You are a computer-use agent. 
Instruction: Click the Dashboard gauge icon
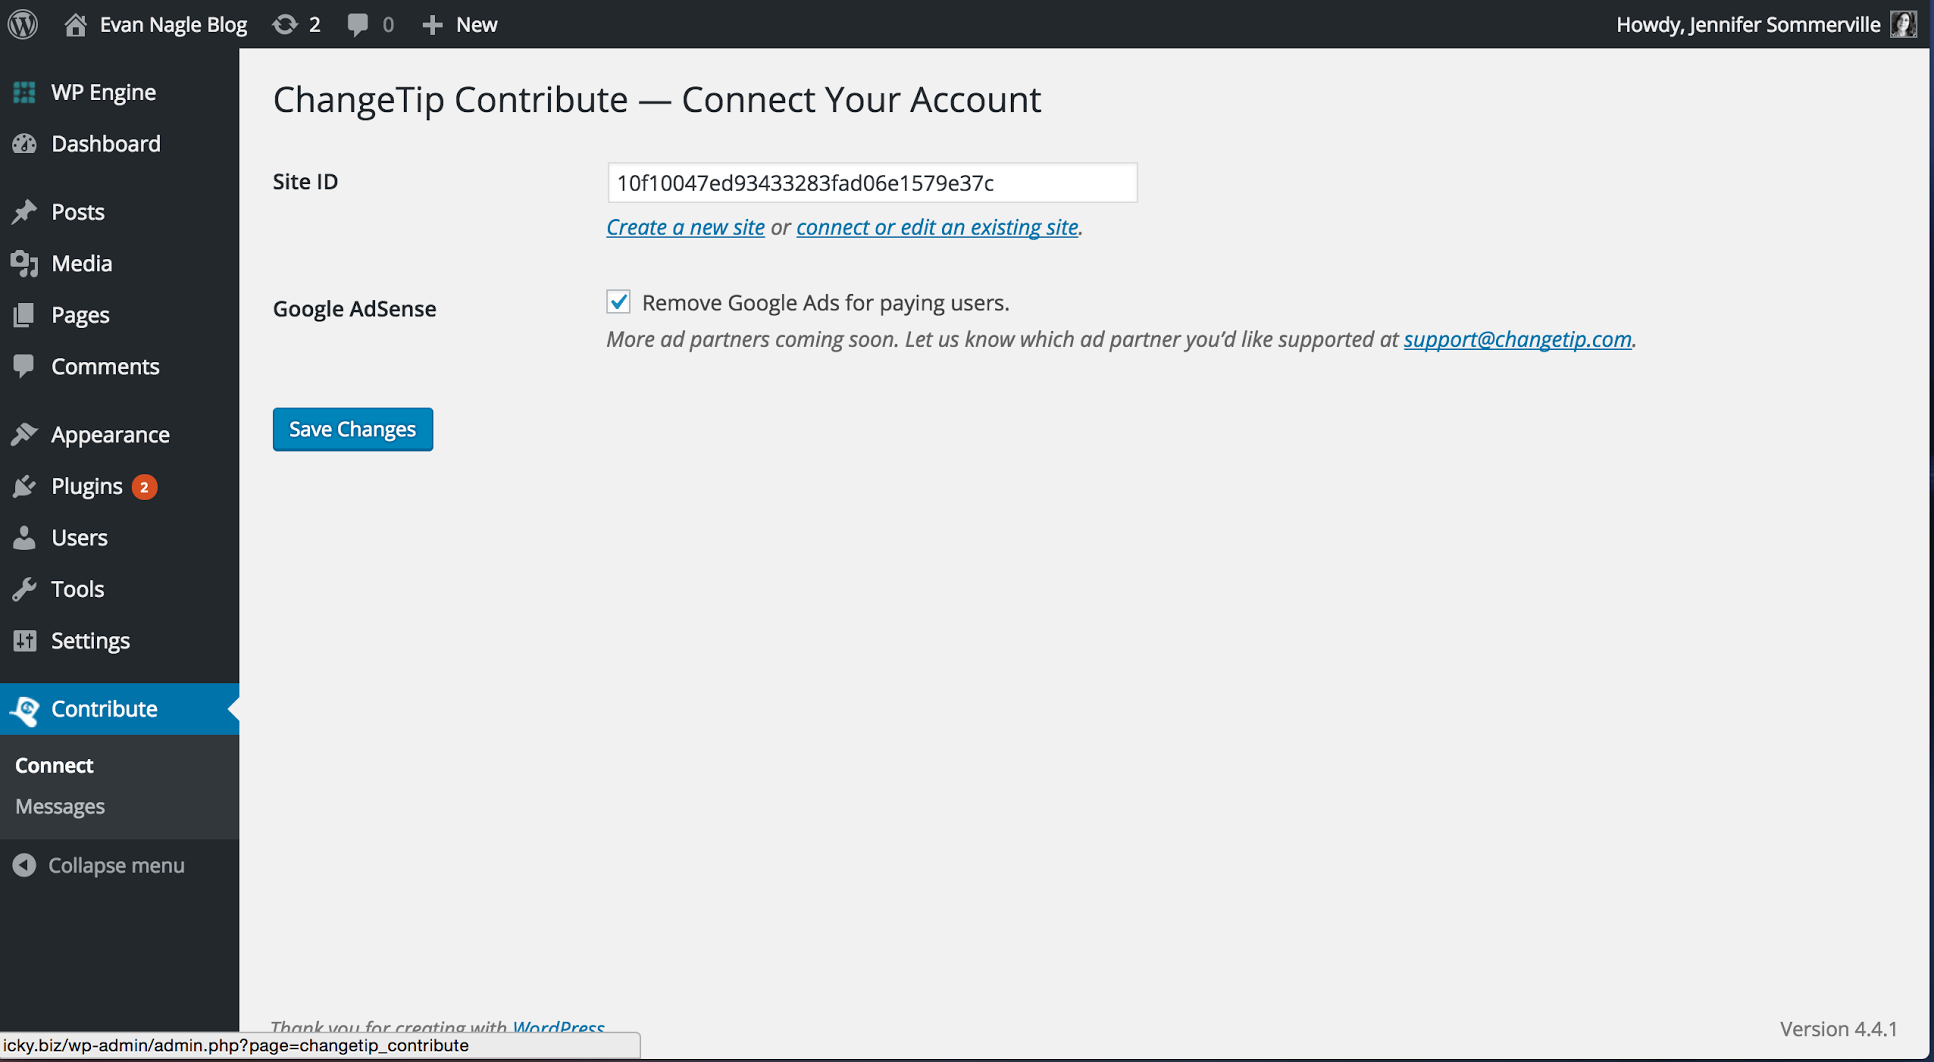pyautogui.click(x=24, y=144)
